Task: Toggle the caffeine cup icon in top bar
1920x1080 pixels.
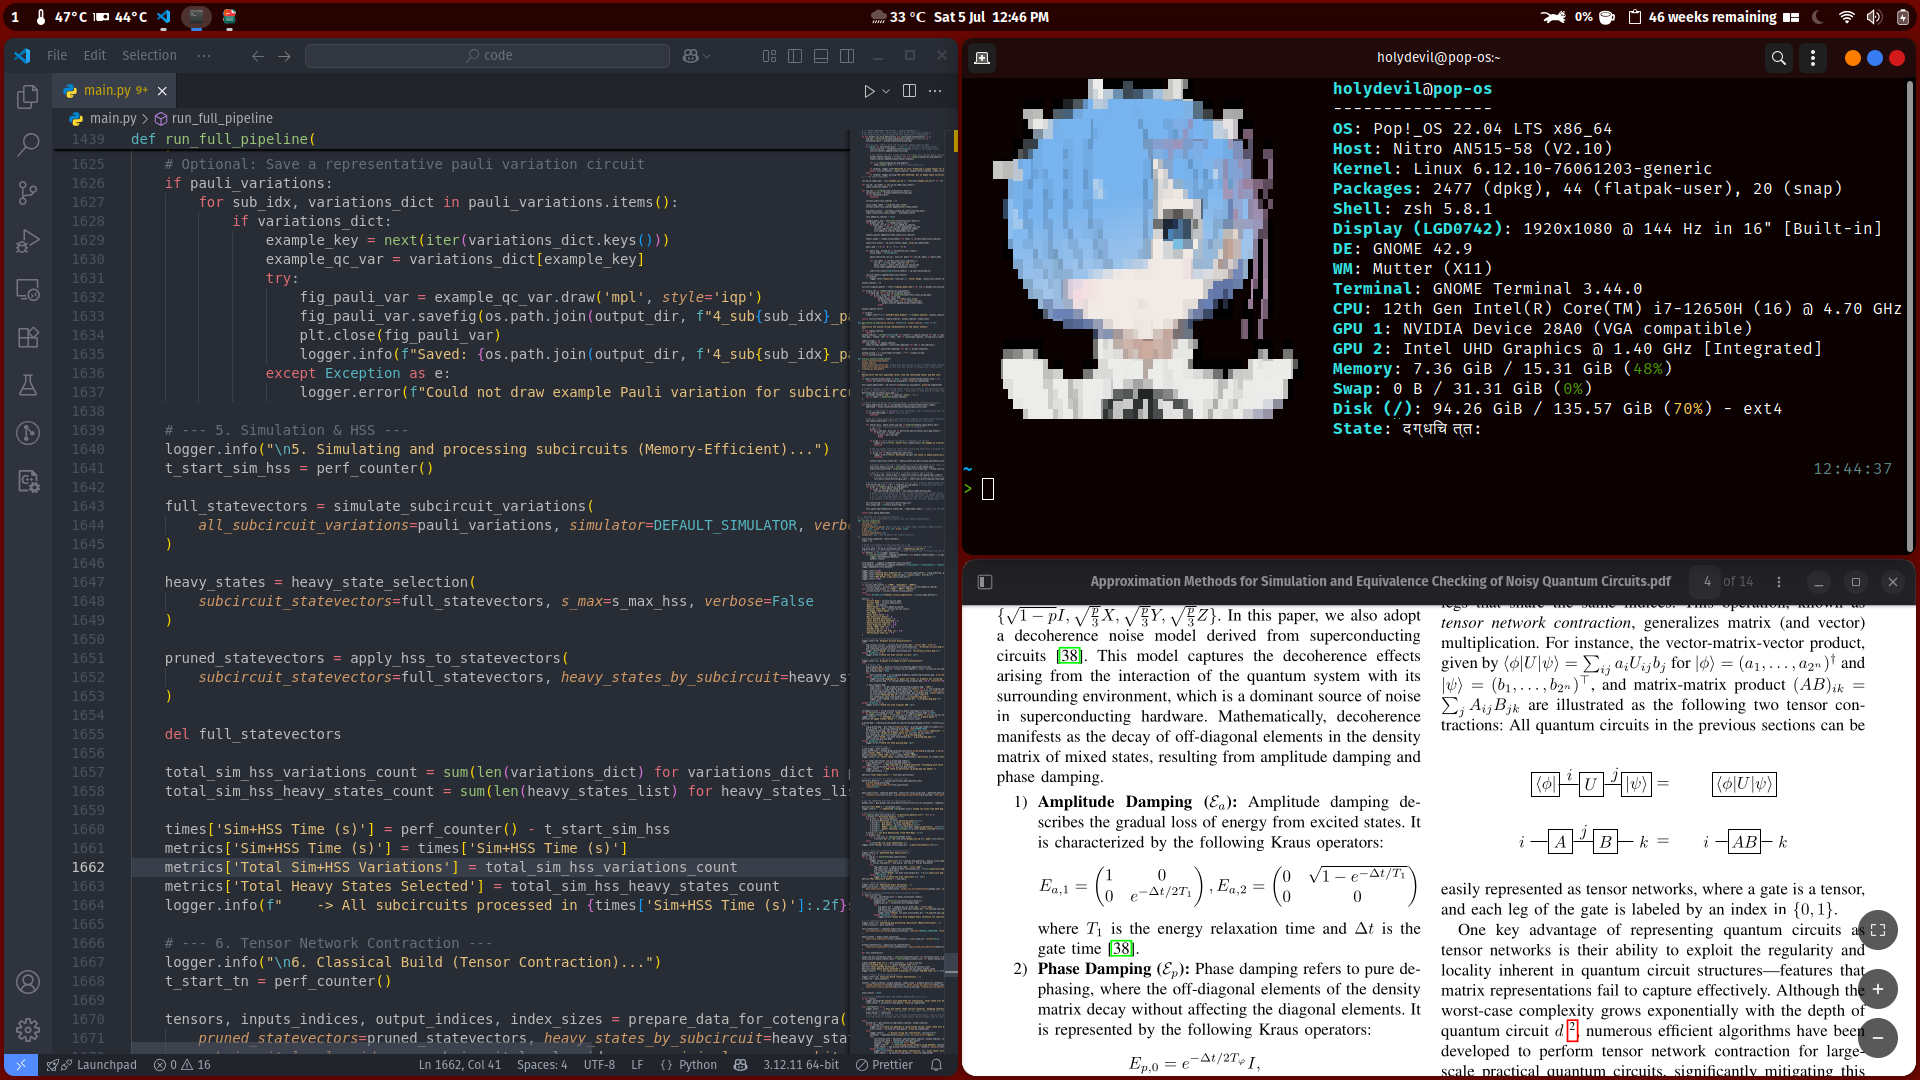Action: (x=1607, y=17)
